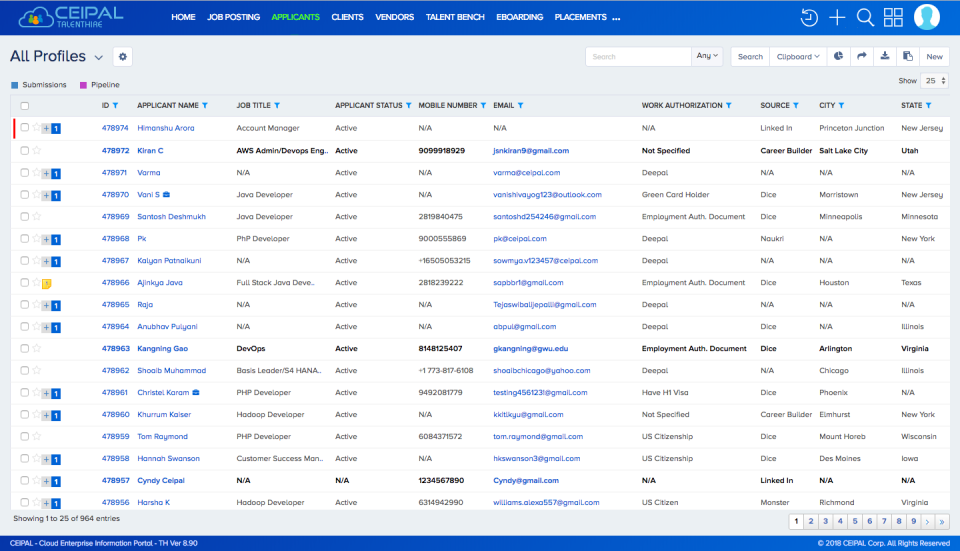Focus the profile Search input field
The image size is (960, 551).
pos(638,56)
